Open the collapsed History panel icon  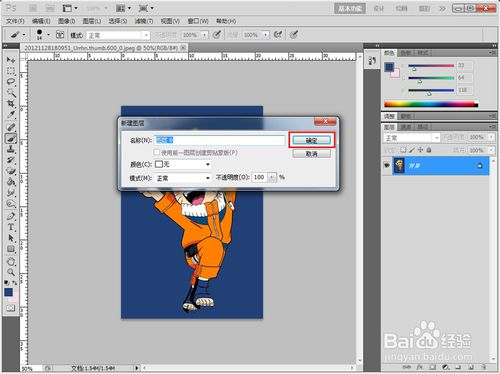[372, 61]
